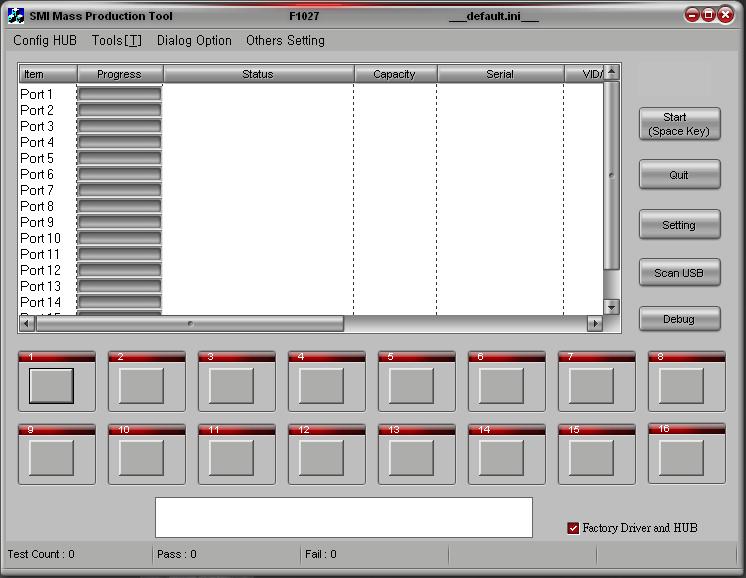Open the Others Setting menu
The image size is (746, 578).
point(285,40)
